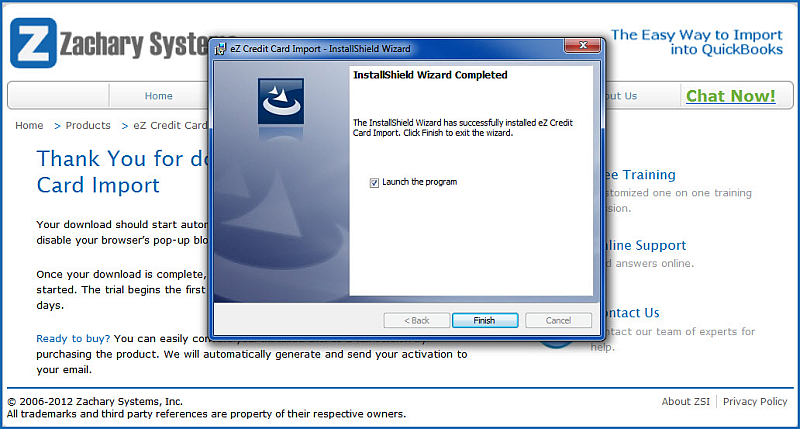Open the Chat Now! link

pos(731,96)
